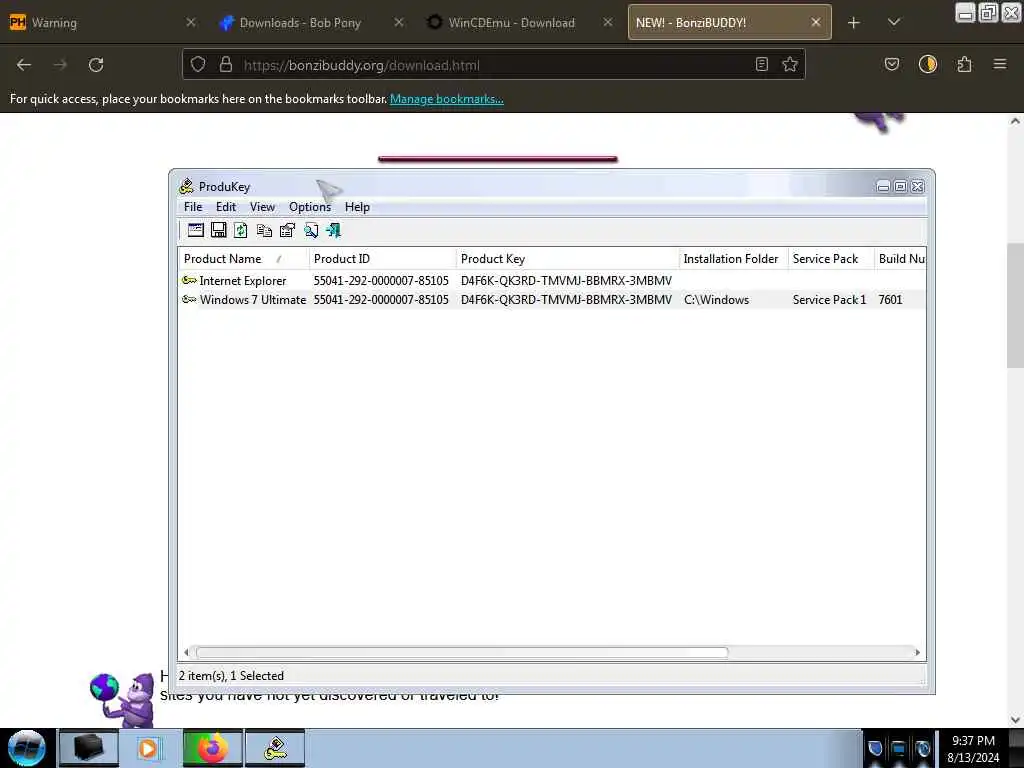Click the Manage bookmarks link
Screen dimensions: 1024x768
tap(447, 99)
